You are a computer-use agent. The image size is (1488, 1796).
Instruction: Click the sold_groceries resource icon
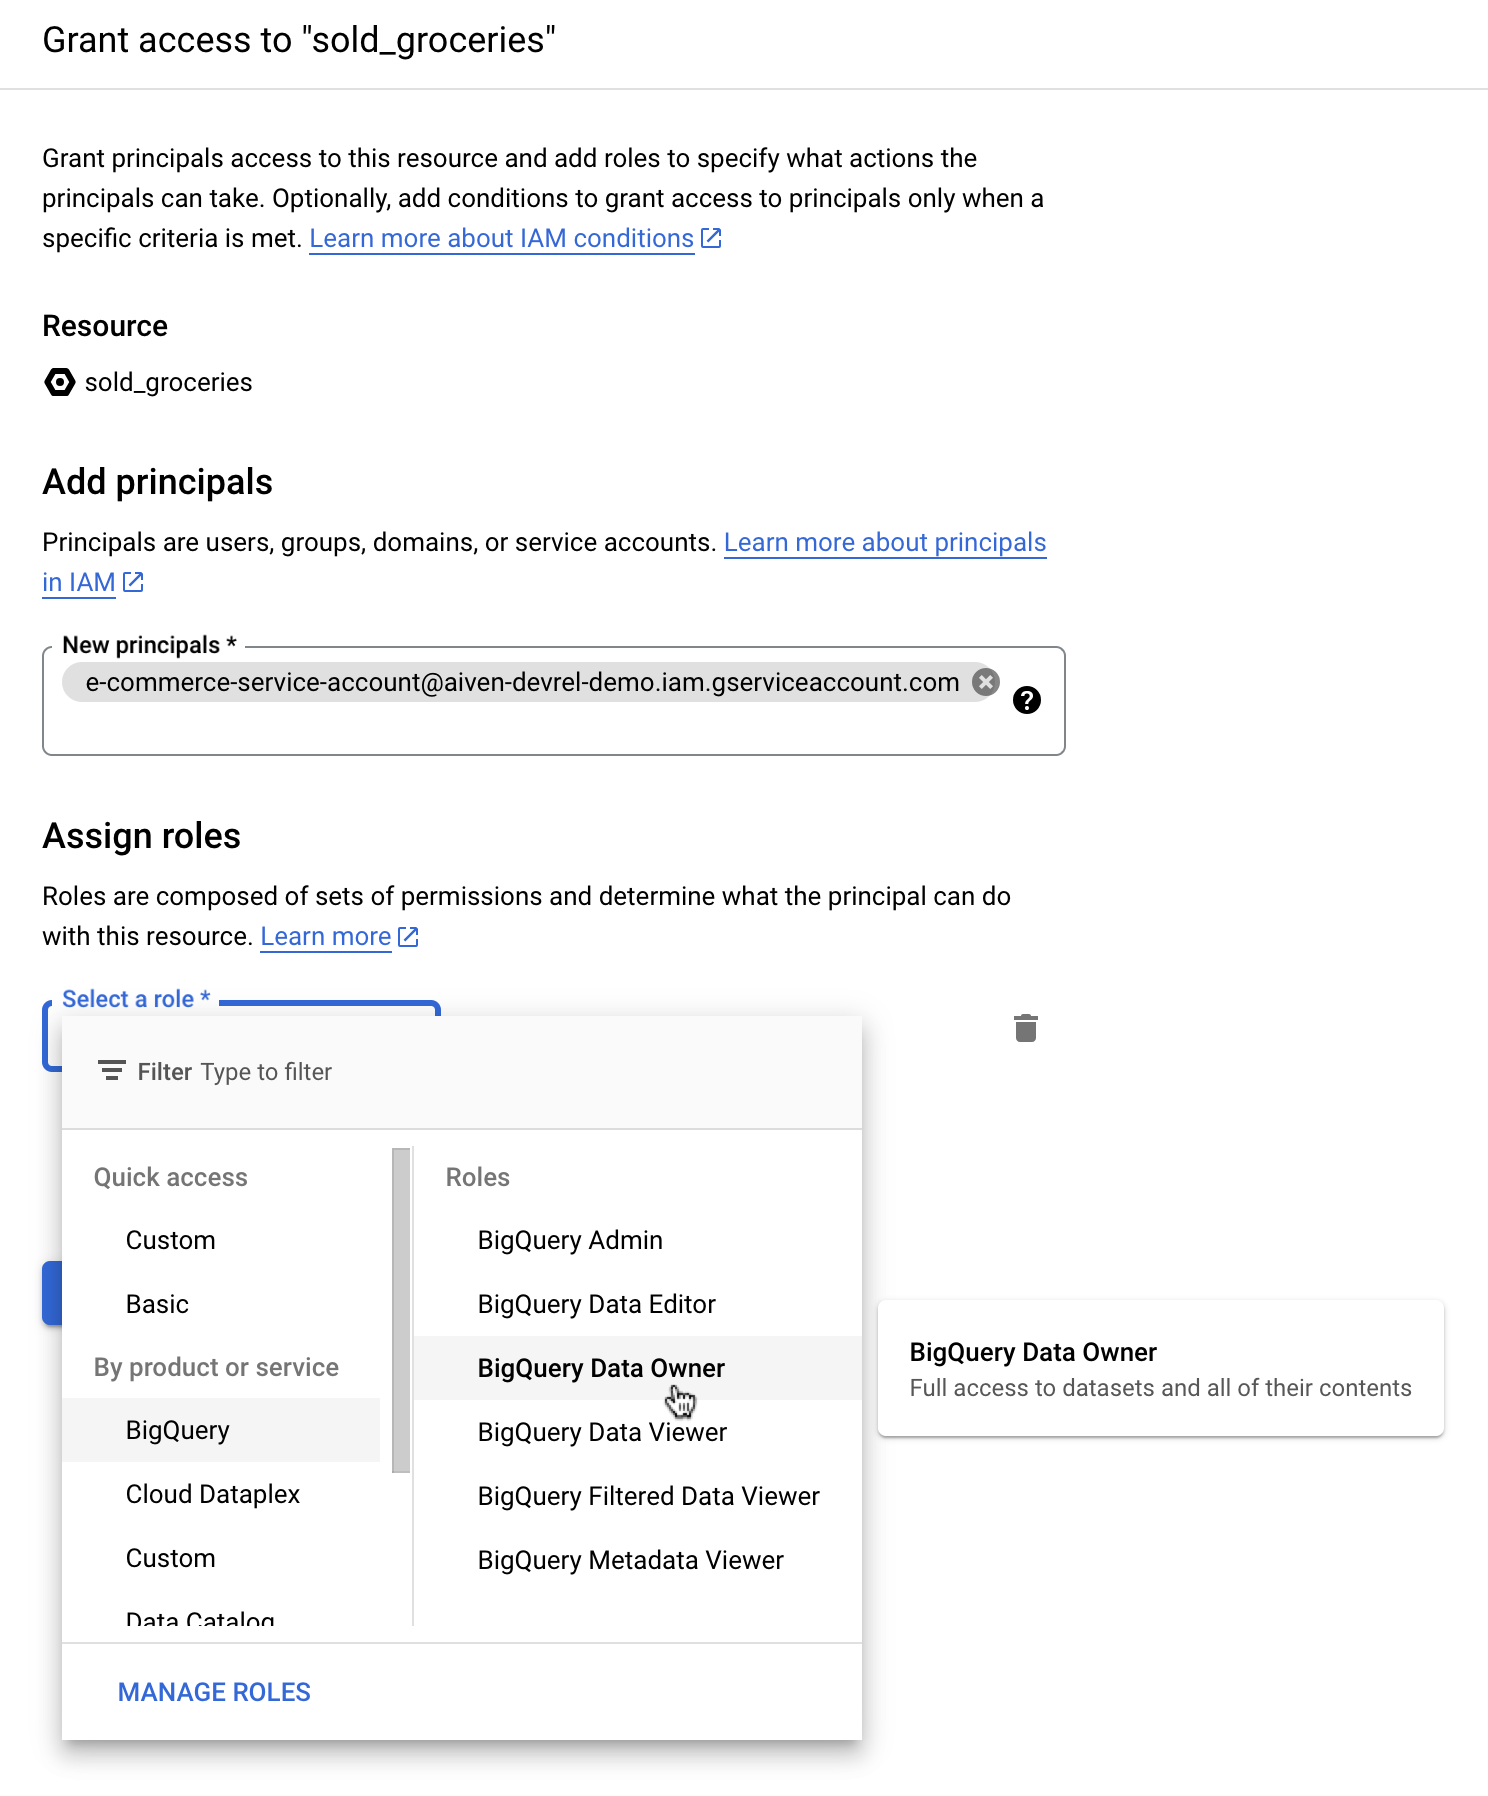click(60, 381)
